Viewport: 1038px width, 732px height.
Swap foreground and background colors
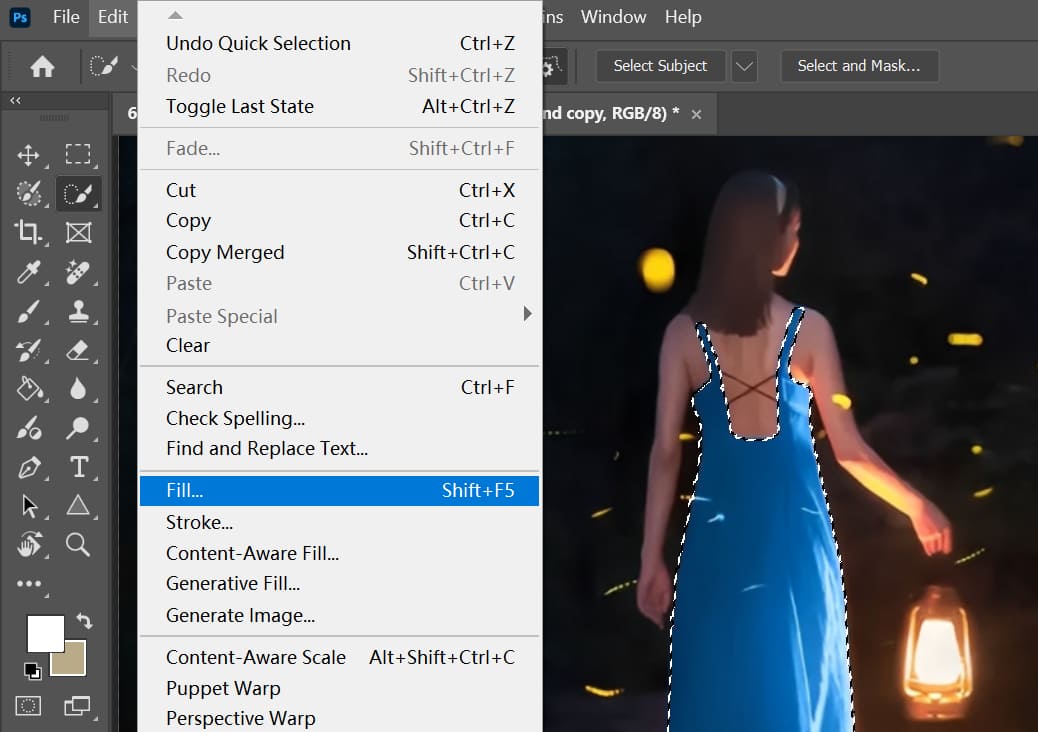coord(84,622)
